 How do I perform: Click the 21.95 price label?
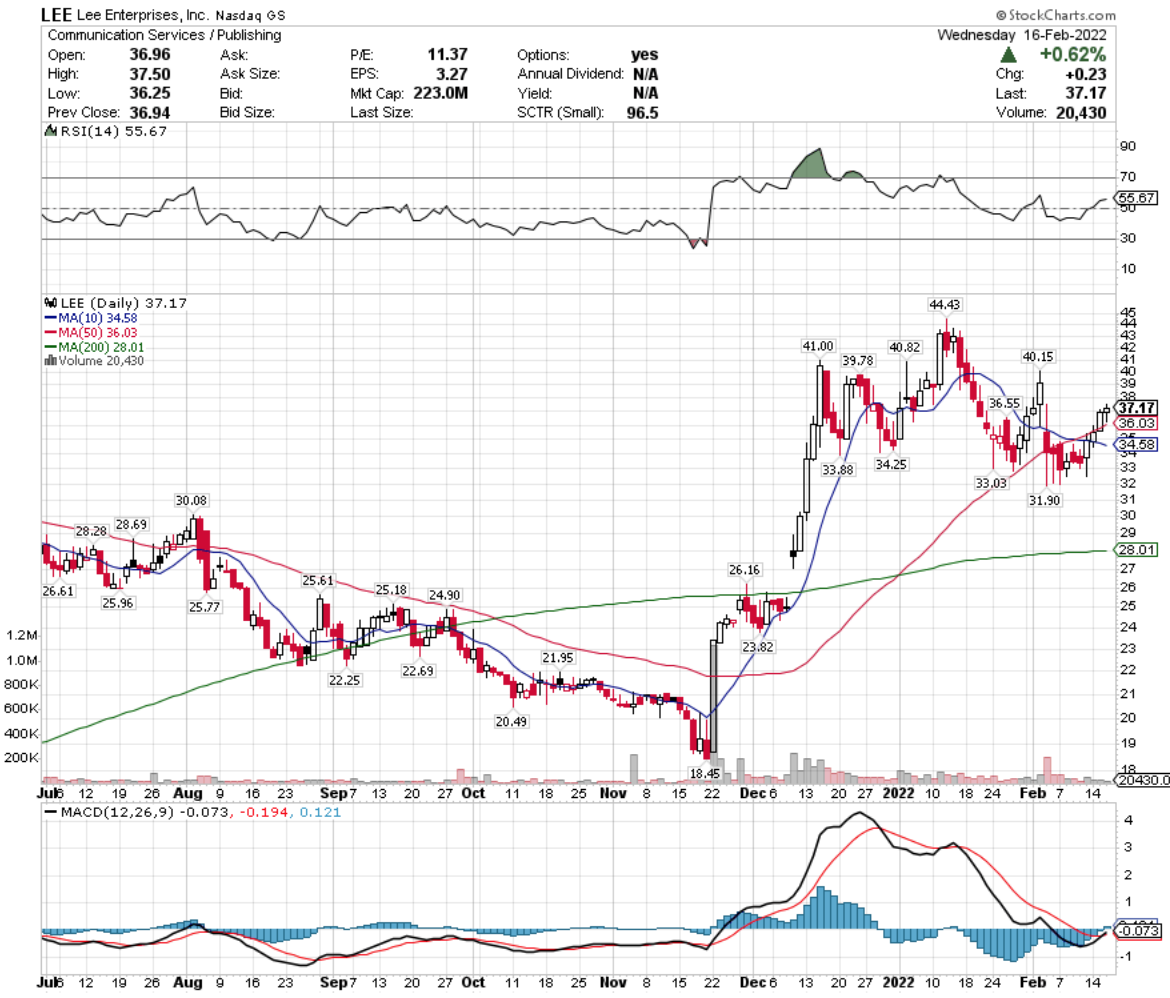point(557,658)
